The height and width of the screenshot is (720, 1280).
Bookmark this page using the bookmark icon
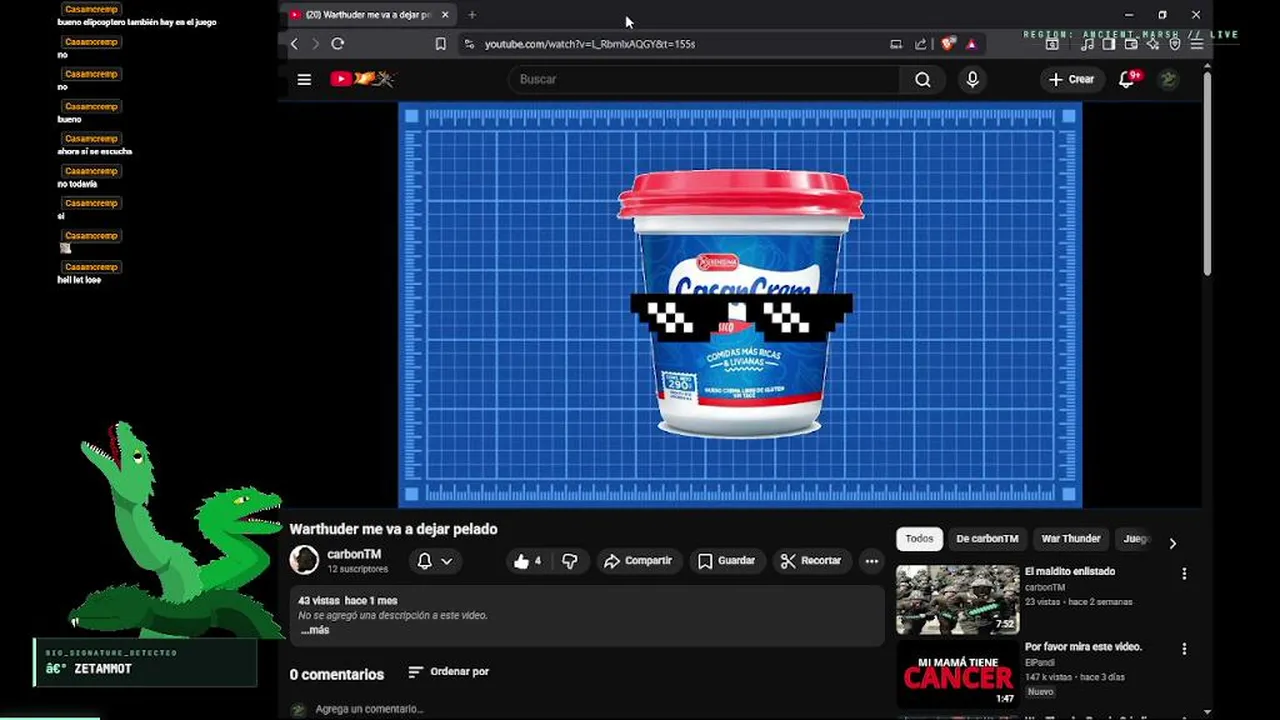click(x=440, y=44)
